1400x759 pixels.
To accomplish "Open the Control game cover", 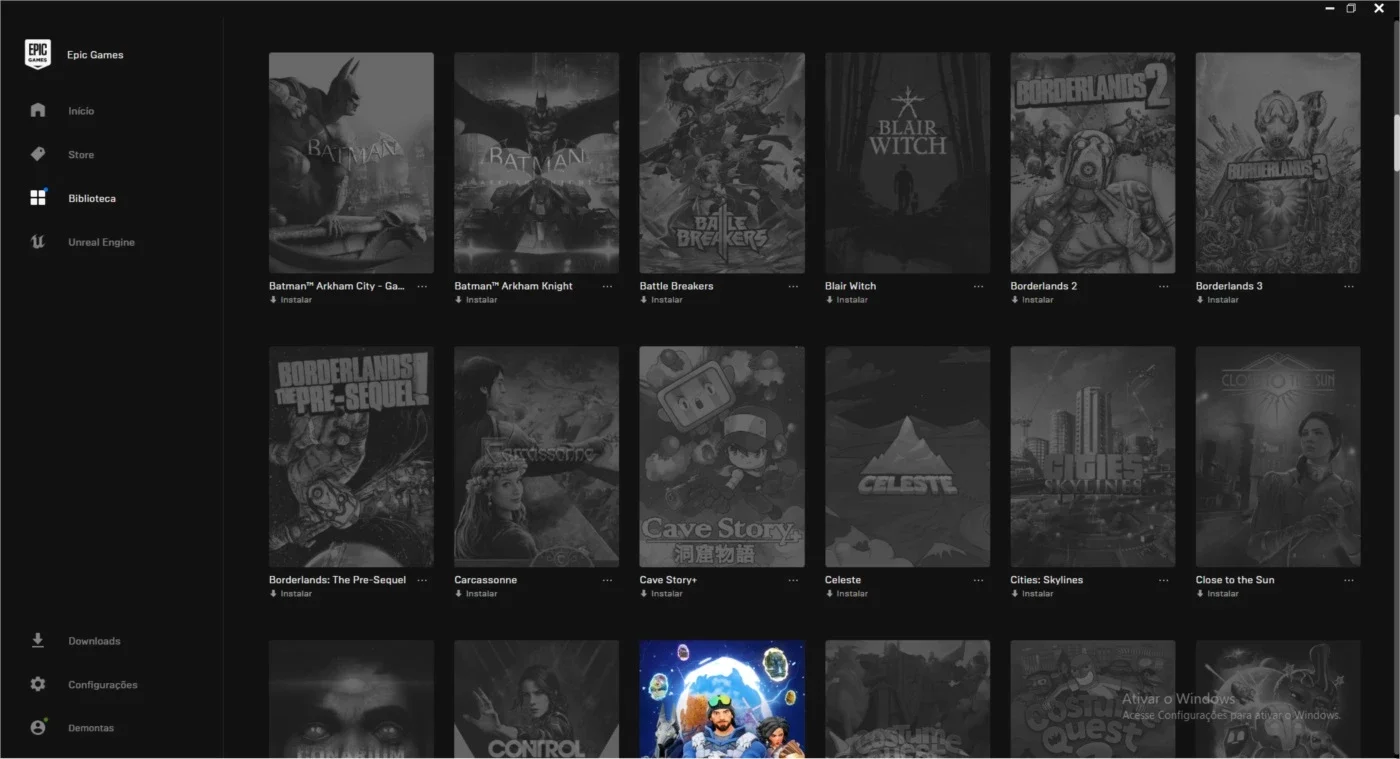I will [536, 699].
